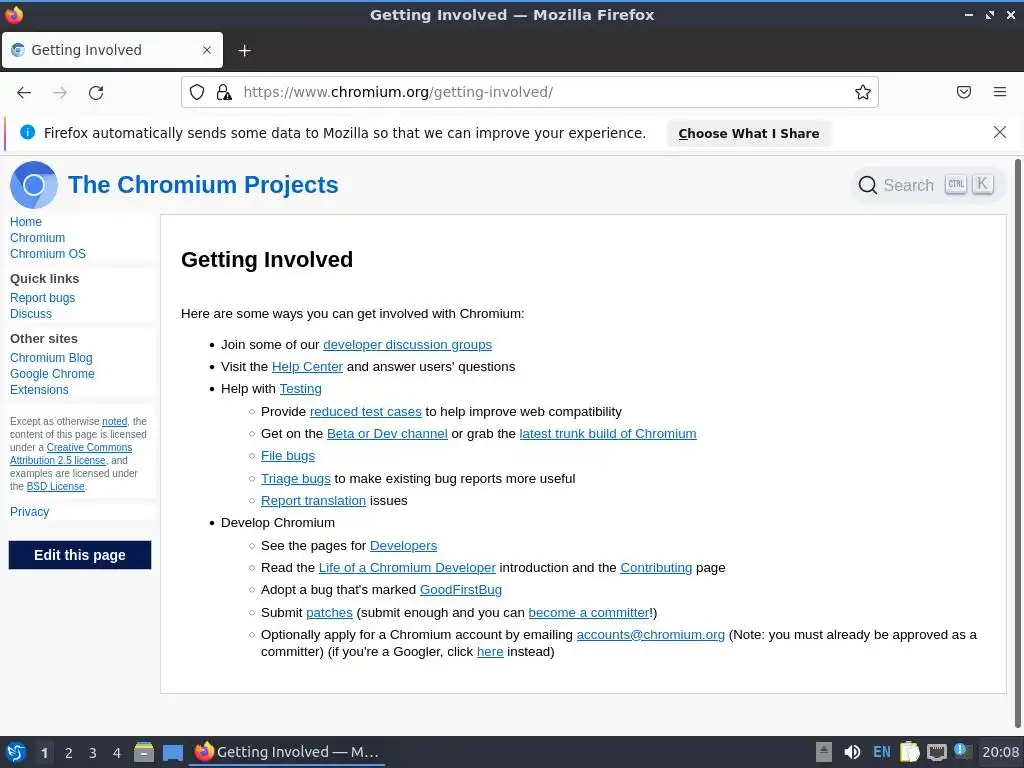Open the BSD License link
The width and height of the screenshot is (1024, 768).
[x=56, y=487]
